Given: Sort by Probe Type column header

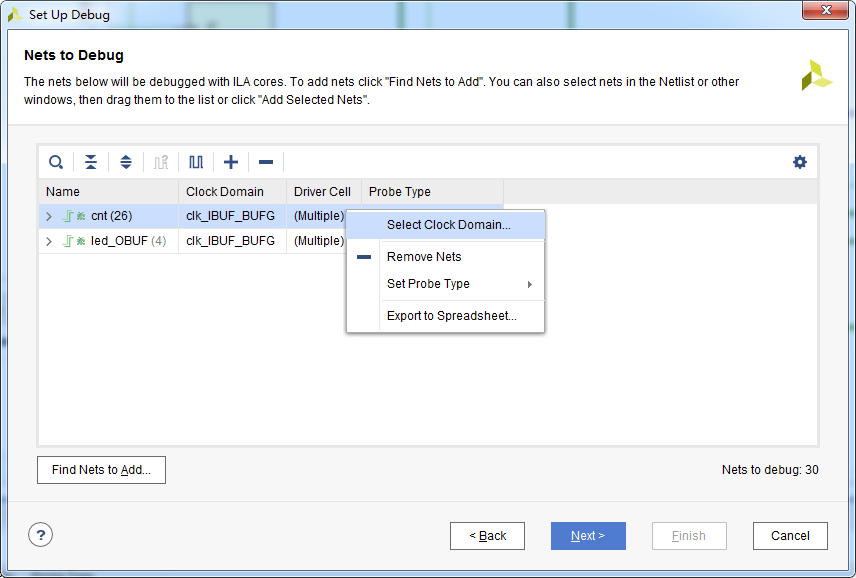Looking at the screenshot, I should pos(432,192).
